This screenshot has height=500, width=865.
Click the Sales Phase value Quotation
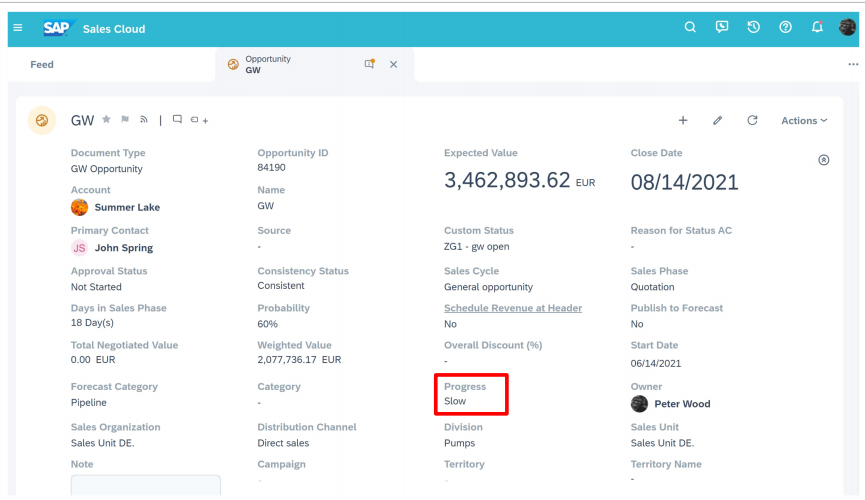click(653, 287)
